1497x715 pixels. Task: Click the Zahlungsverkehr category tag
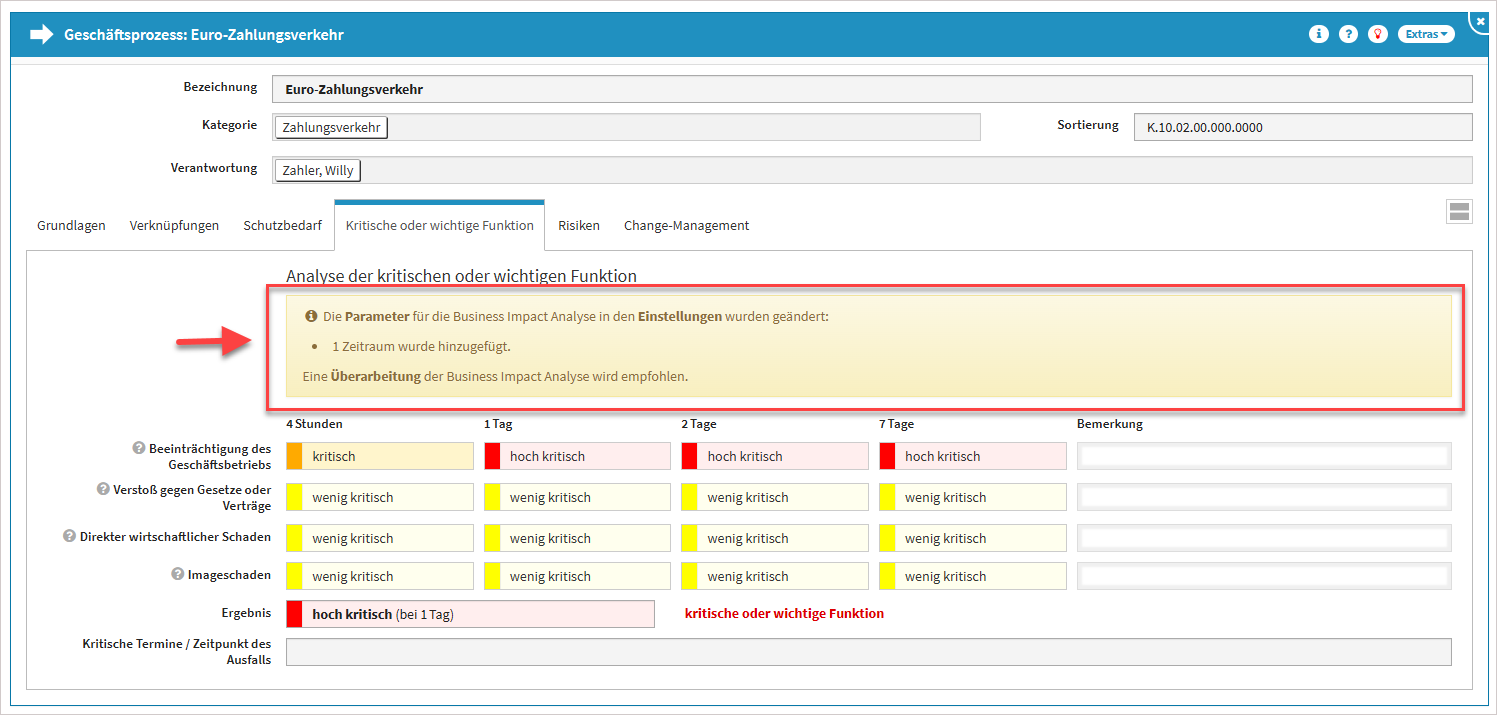pyautogui.click(x=331, y=128)
